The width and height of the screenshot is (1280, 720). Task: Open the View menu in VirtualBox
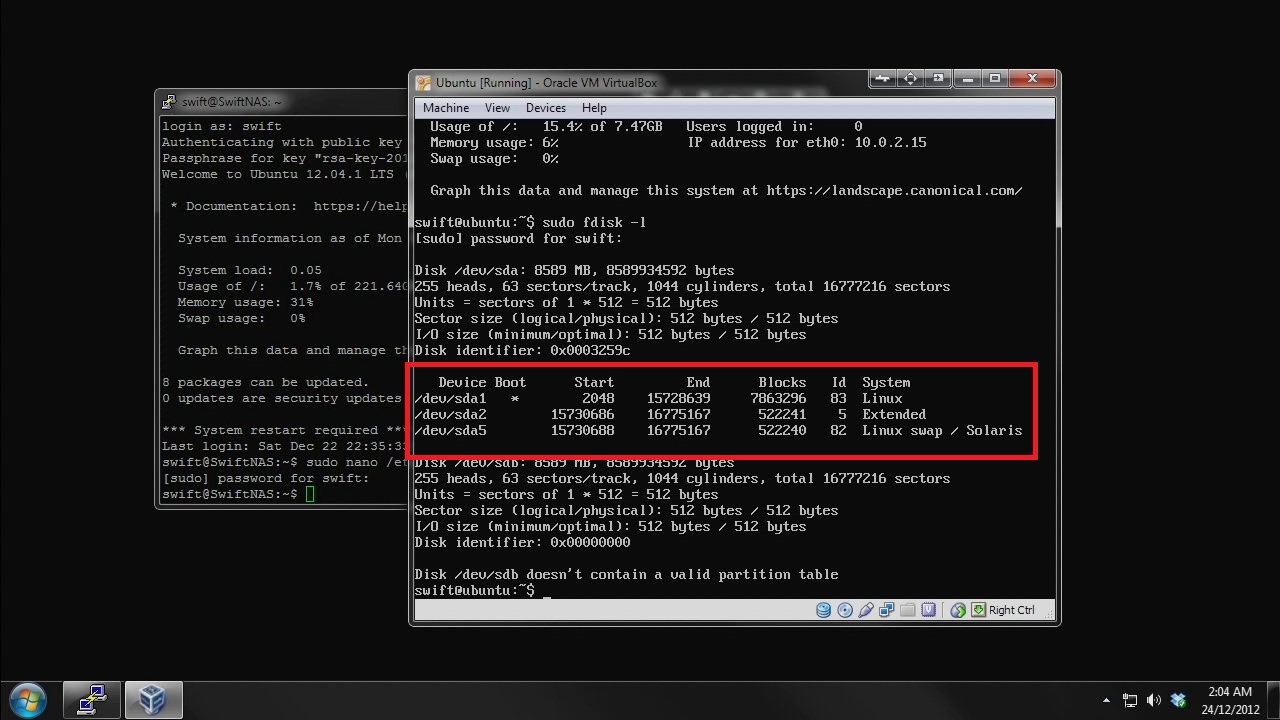(x=497, y=108)
